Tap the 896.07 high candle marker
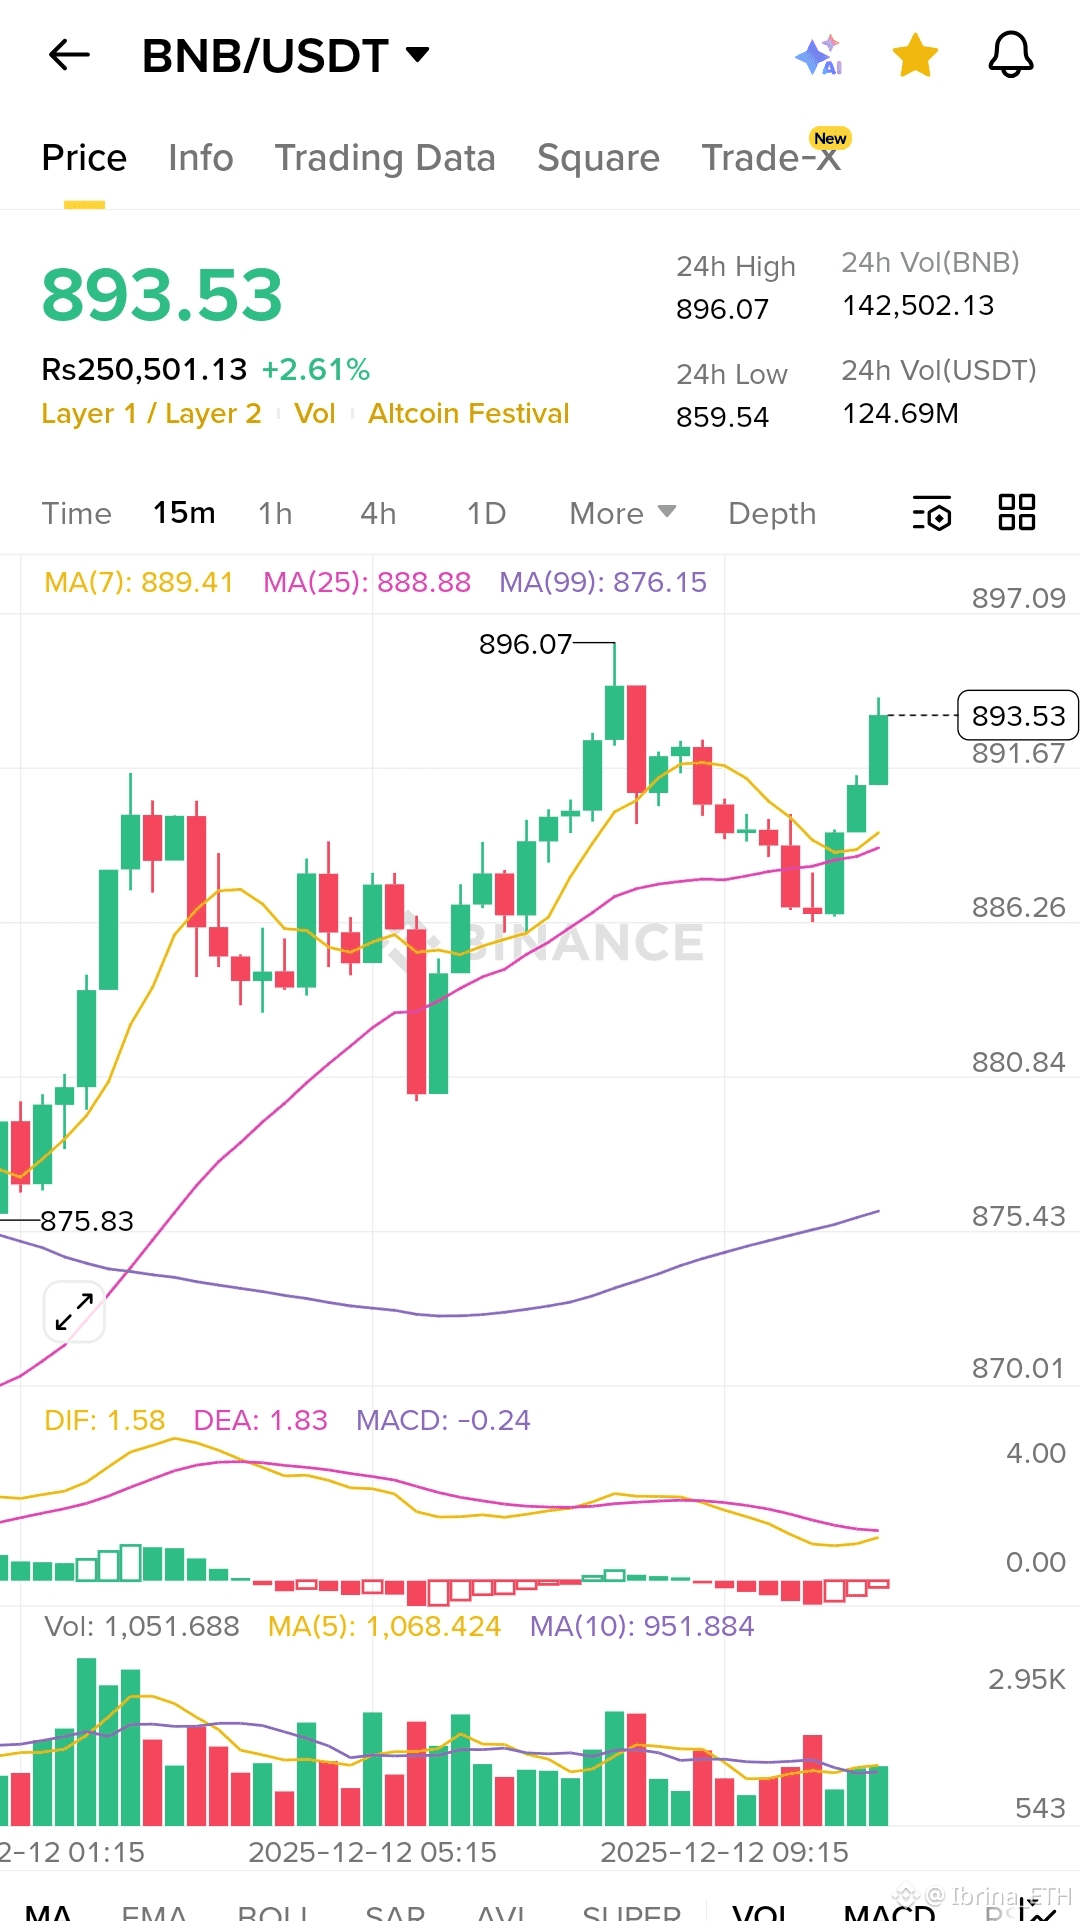Screen dimensions: 1080x1921 pos(525,644)
